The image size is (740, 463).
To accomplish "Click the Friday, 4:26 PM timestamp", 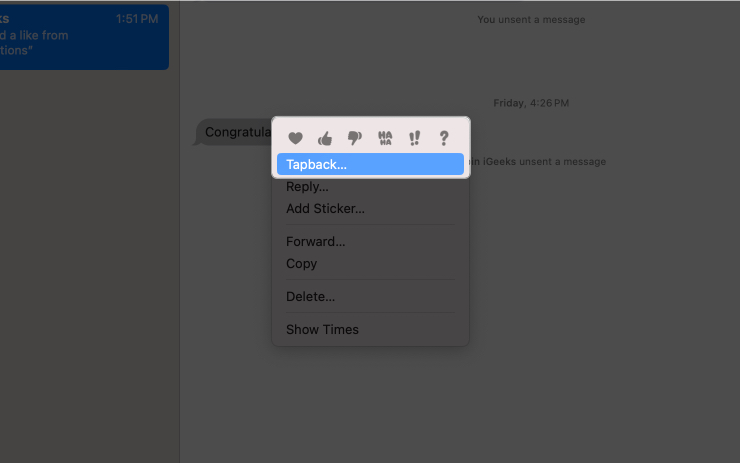I will click(531, 103).
